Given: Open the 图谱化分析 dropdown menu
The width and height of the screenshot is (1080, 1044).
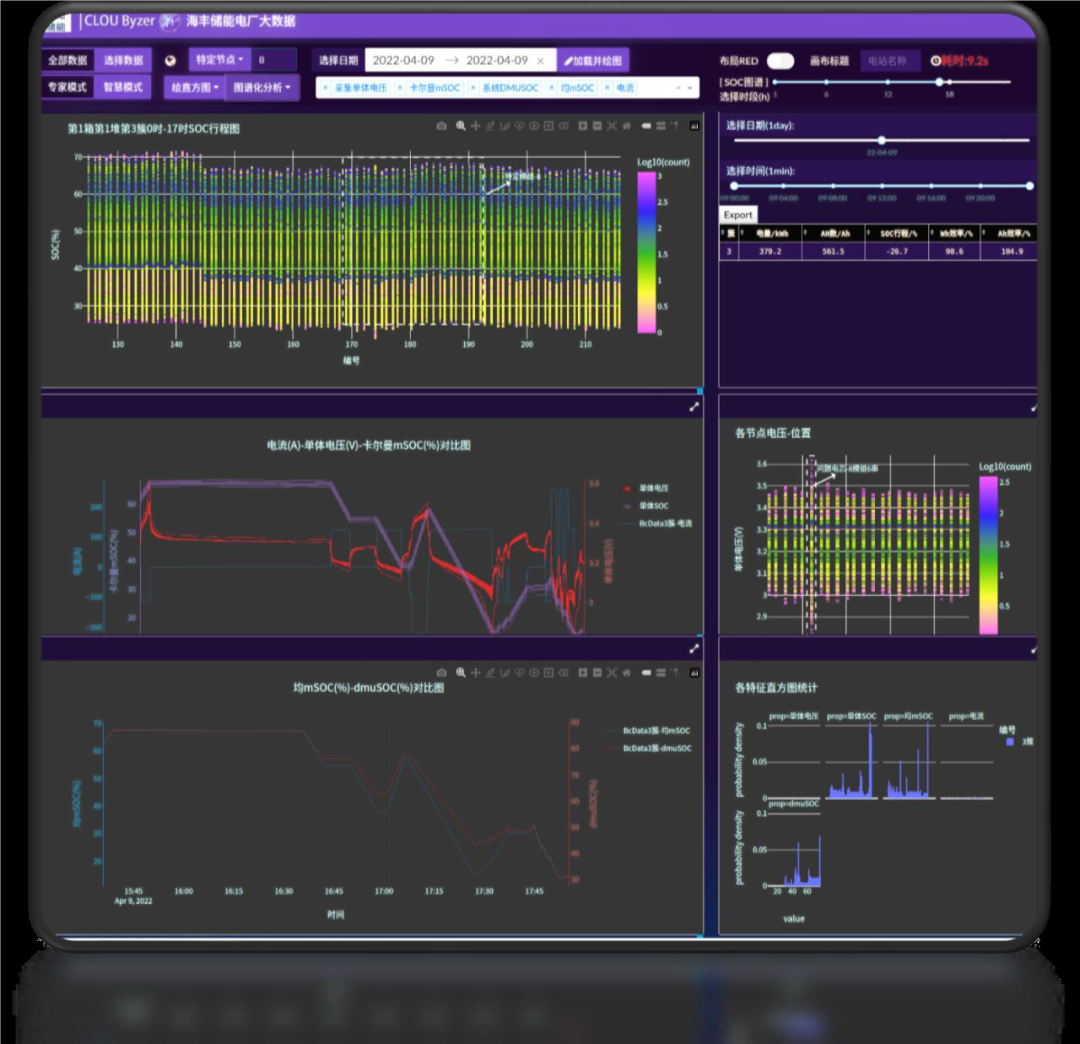Looking at the screenshot, I should [x=261, y=88].
